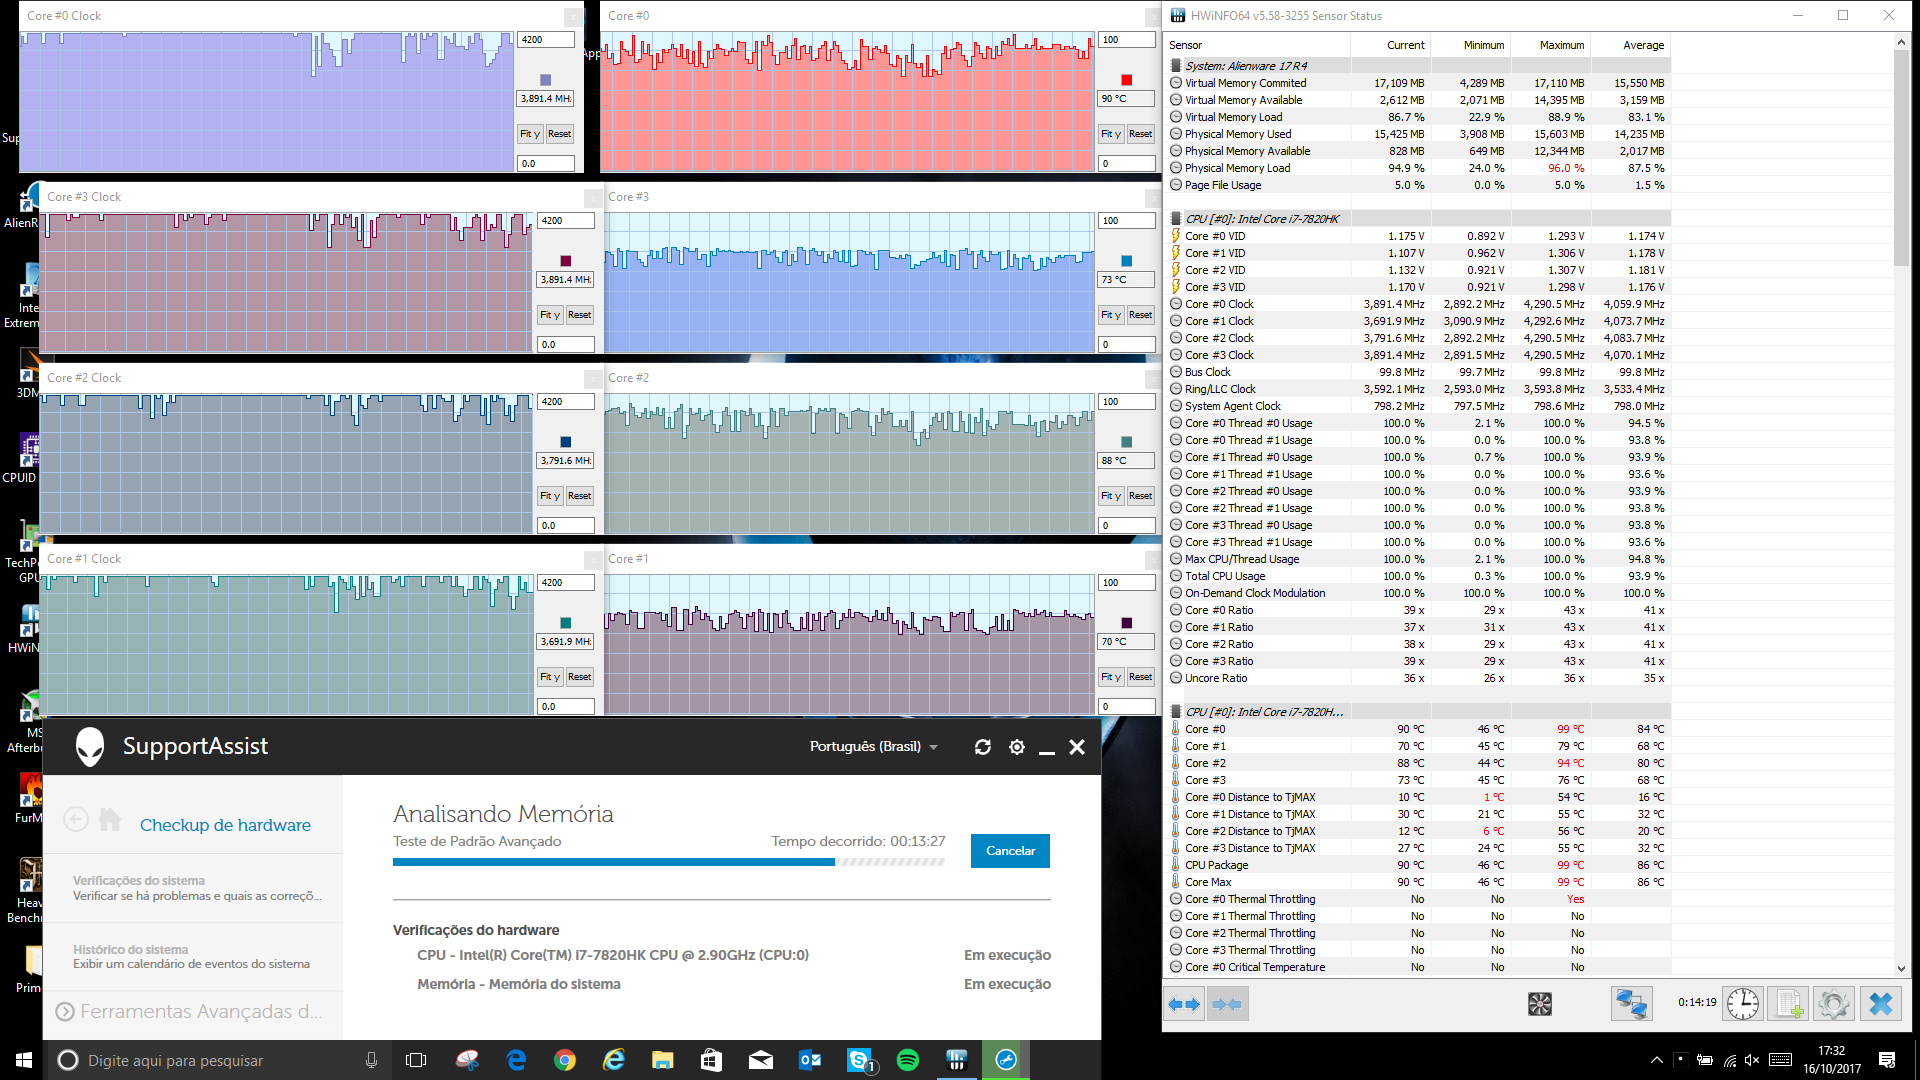
Task: Go to SupportAssist home icon
Action: (110, 820)
